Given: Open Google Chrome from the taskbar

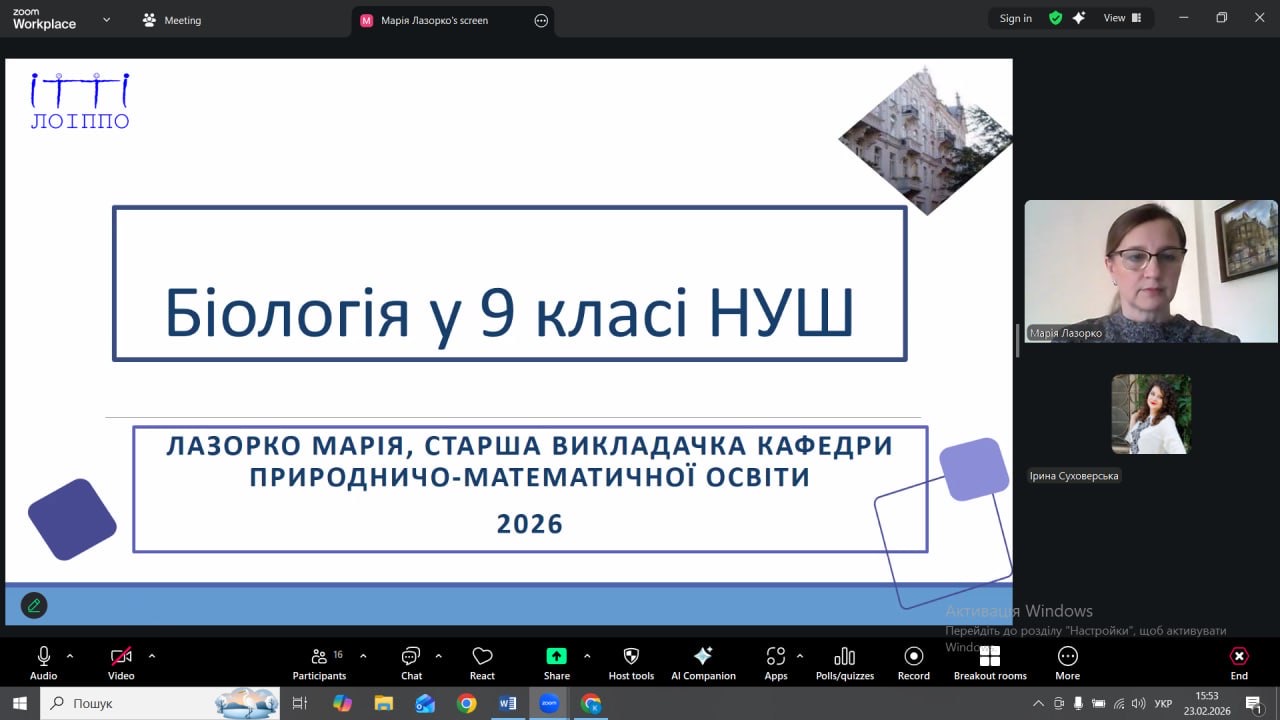Looking at the screenshot, I should click(467, 703).
